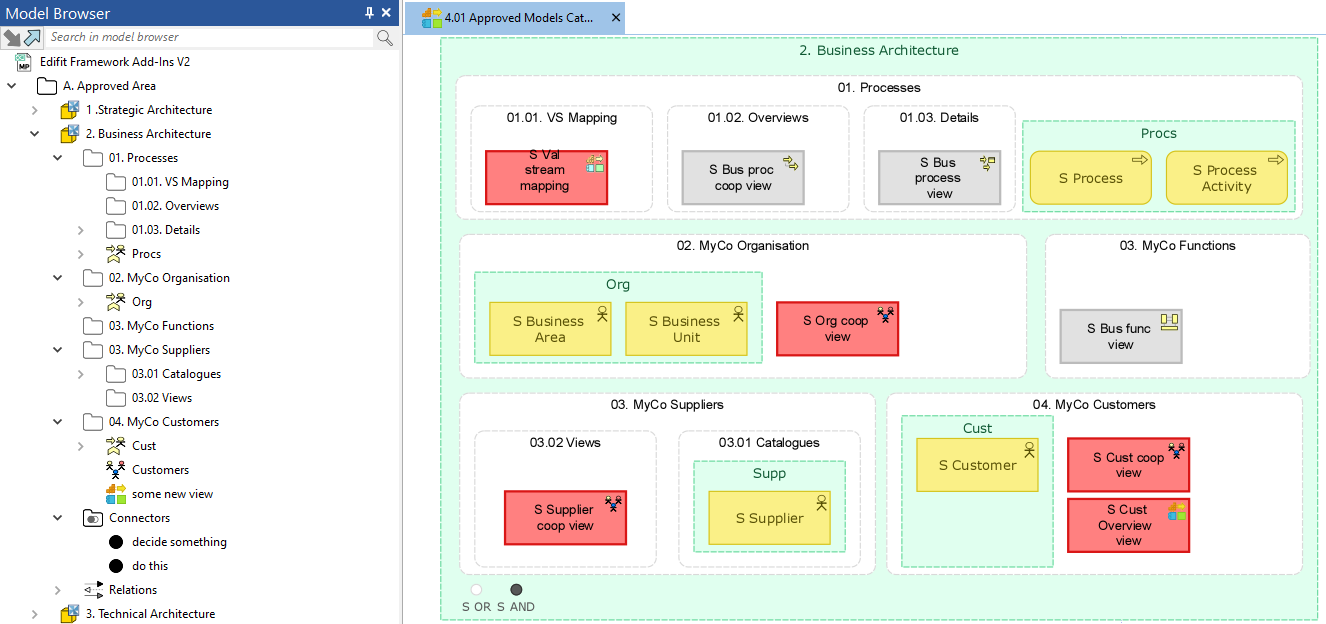Click the magnifier search icon

point(384,37)
